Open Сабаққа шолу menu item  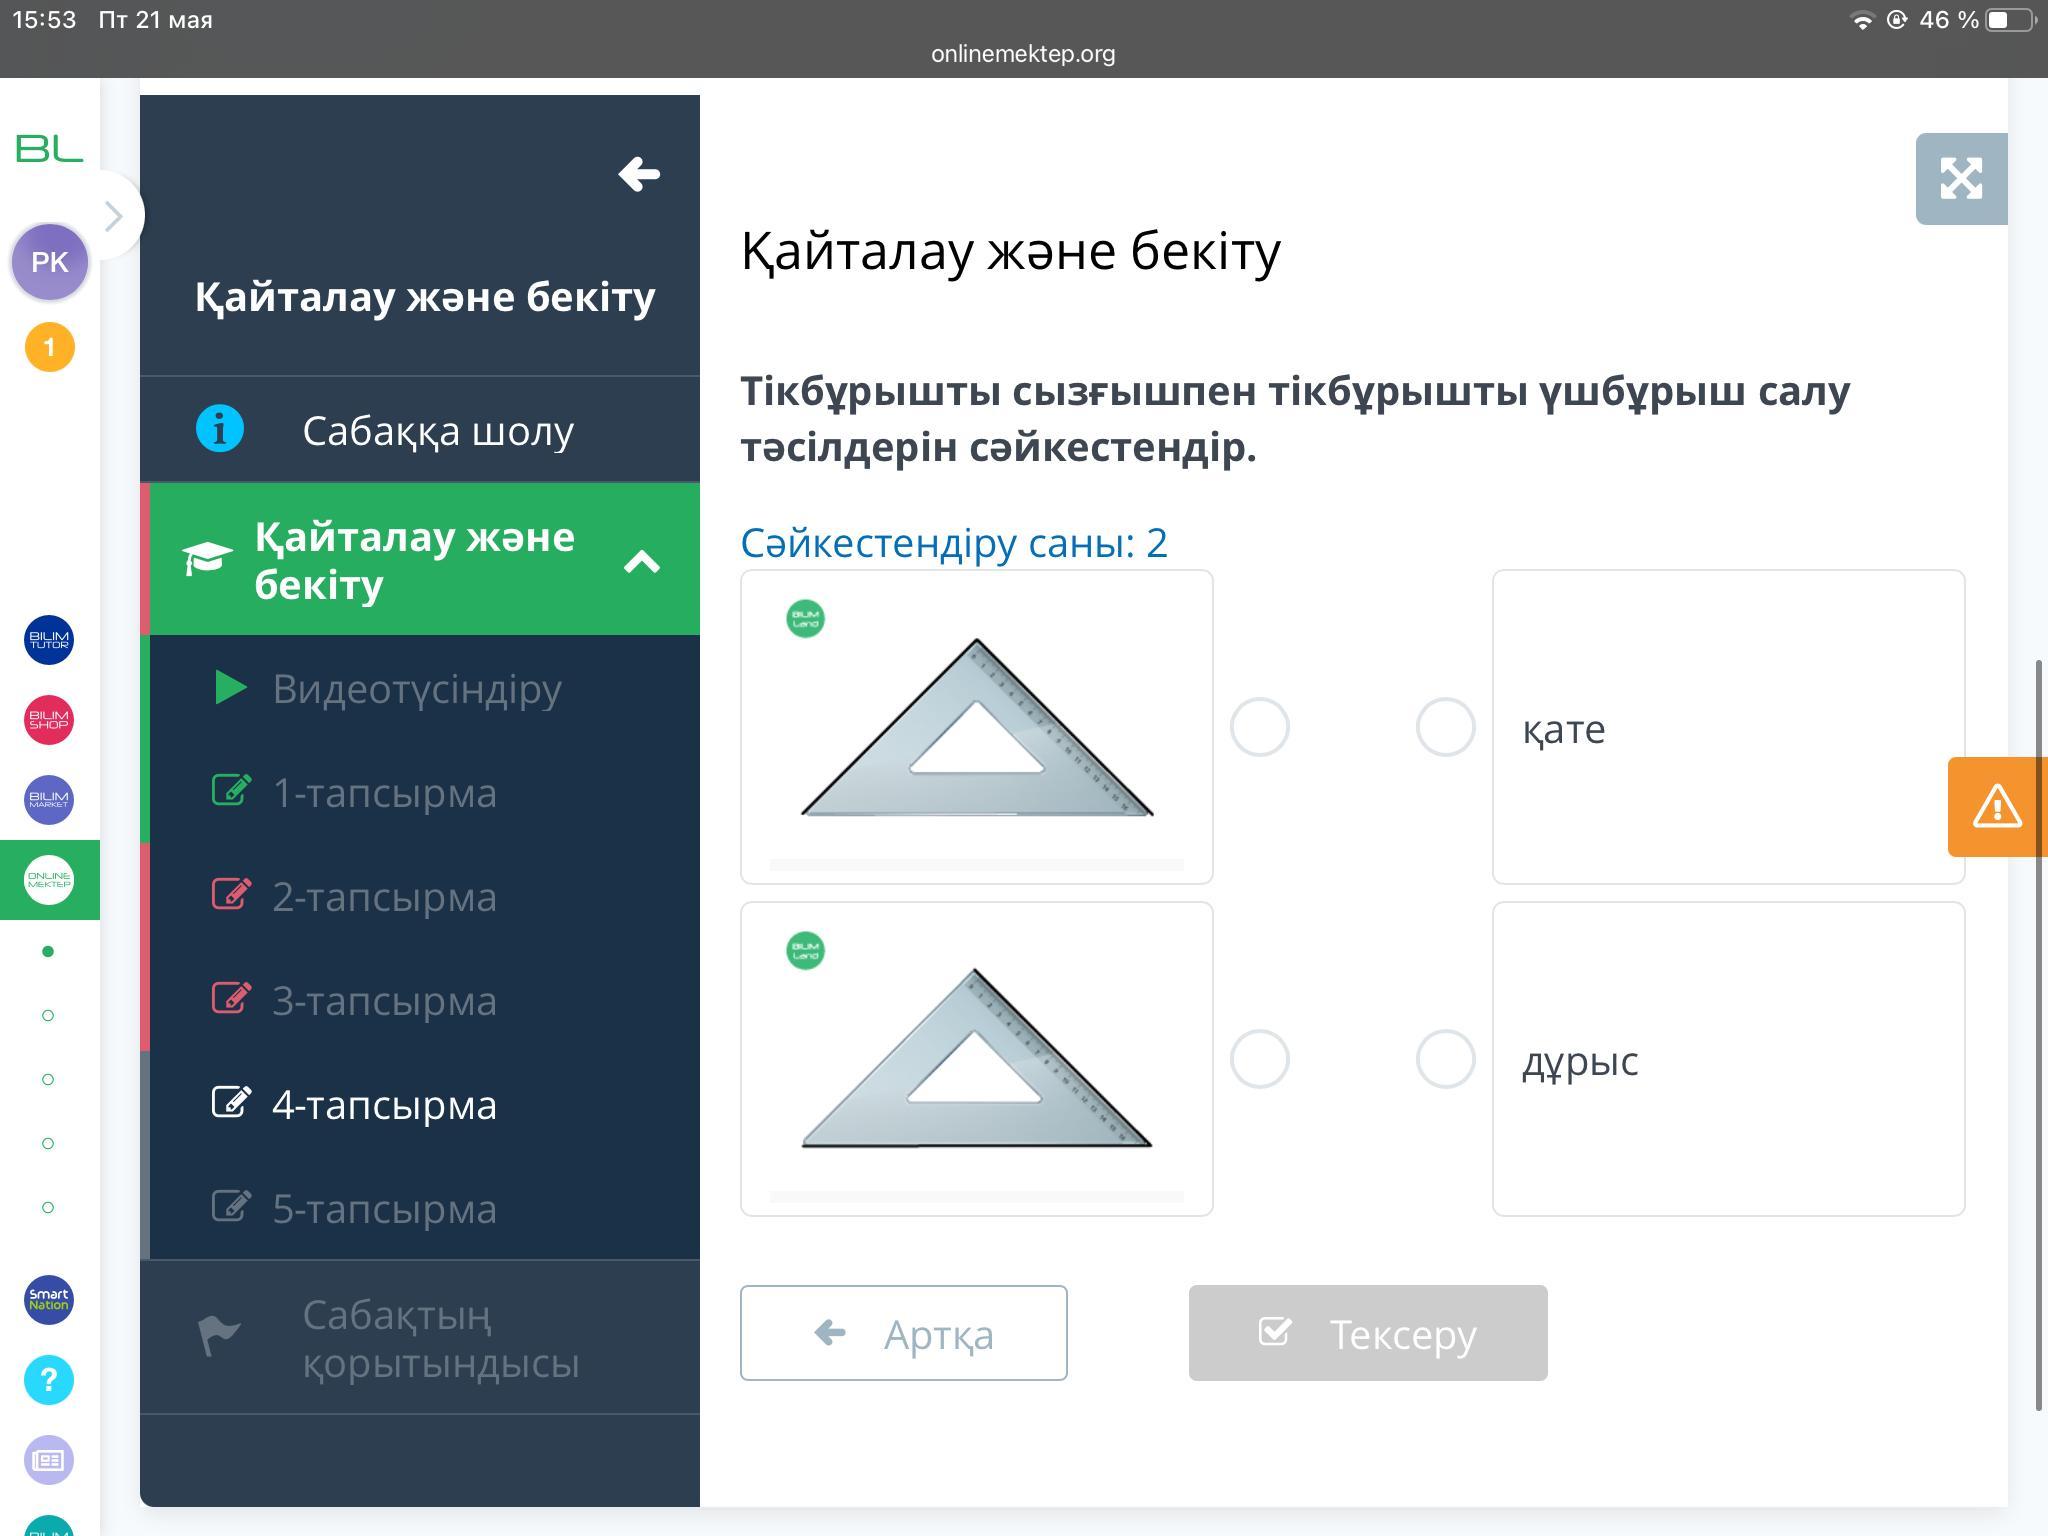[437, 431]
